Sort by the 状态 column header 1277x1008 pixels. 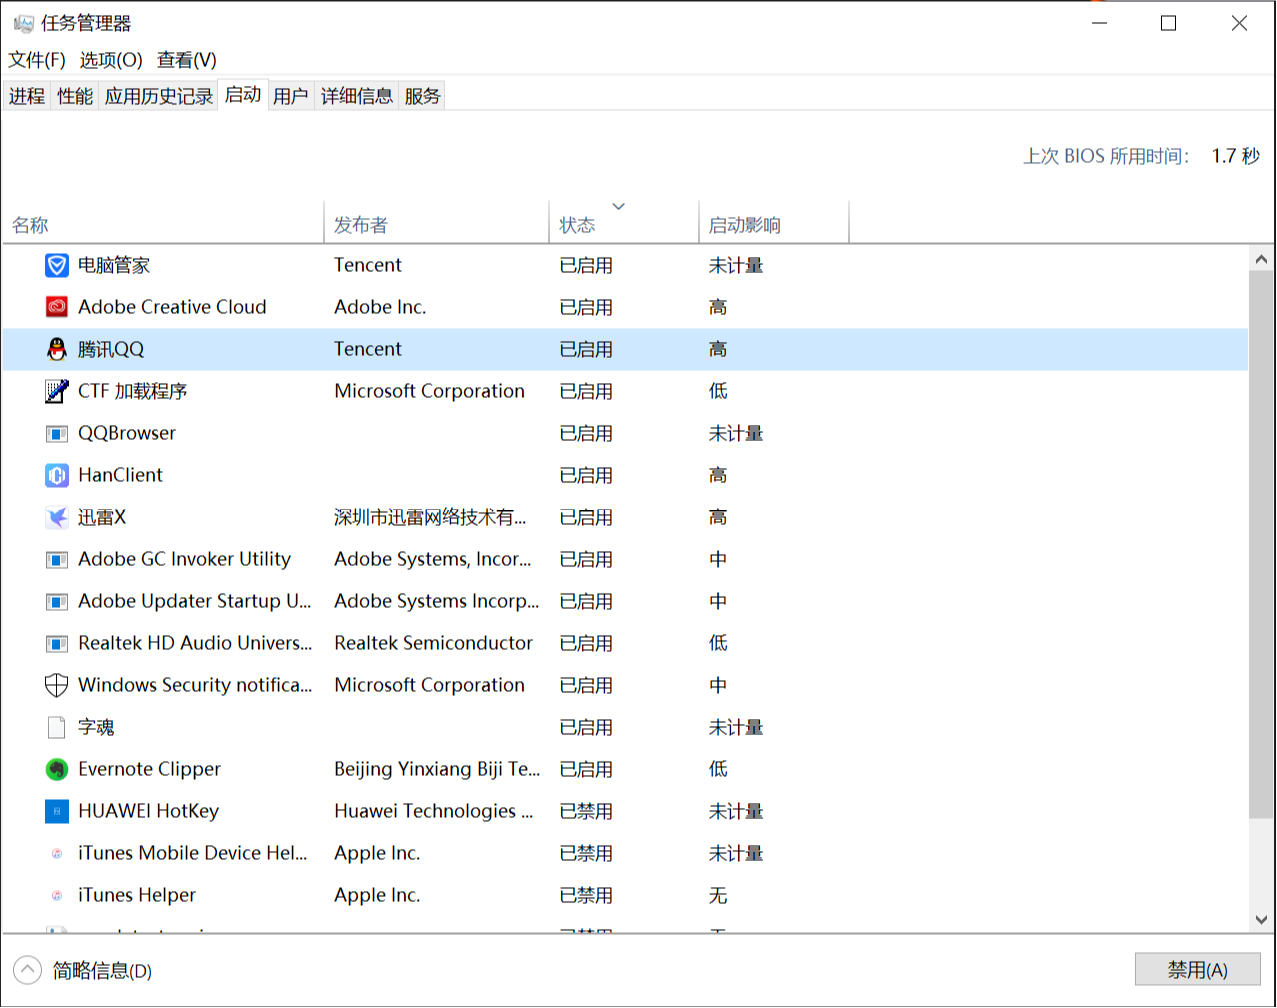click(x=577, y=225)
